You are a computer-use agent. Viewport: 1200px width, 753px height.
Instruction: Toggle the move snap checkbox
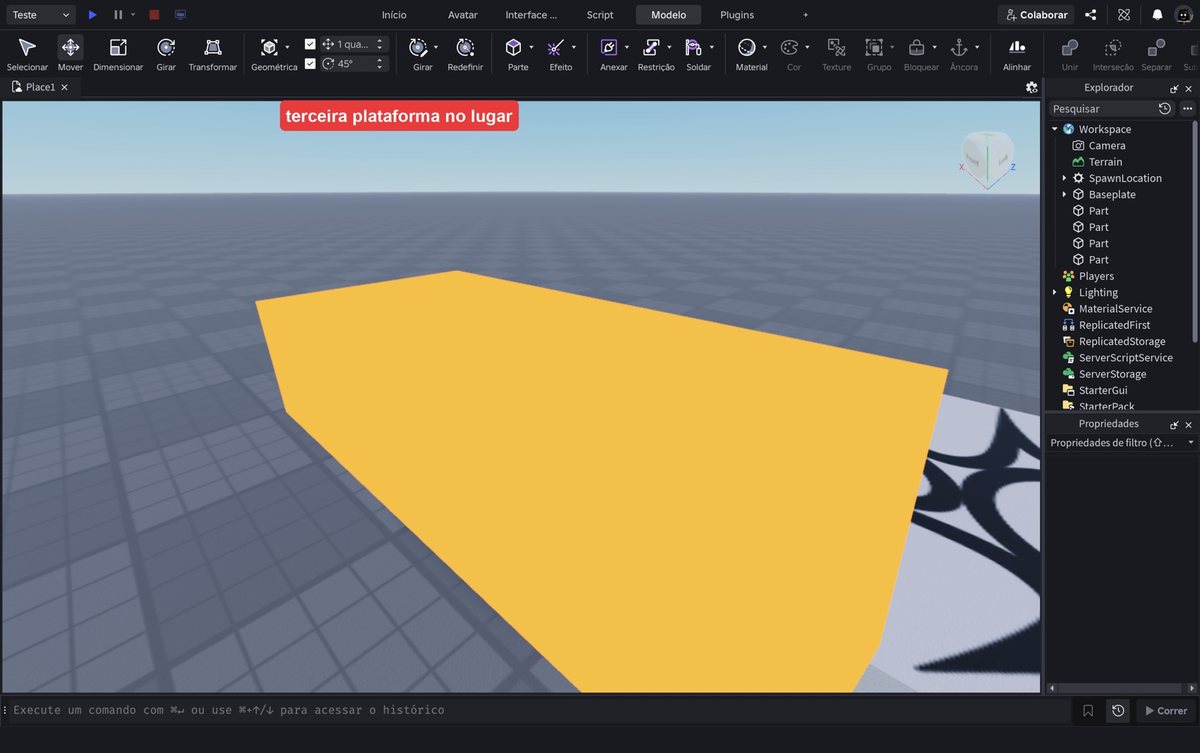pos(310,44)
